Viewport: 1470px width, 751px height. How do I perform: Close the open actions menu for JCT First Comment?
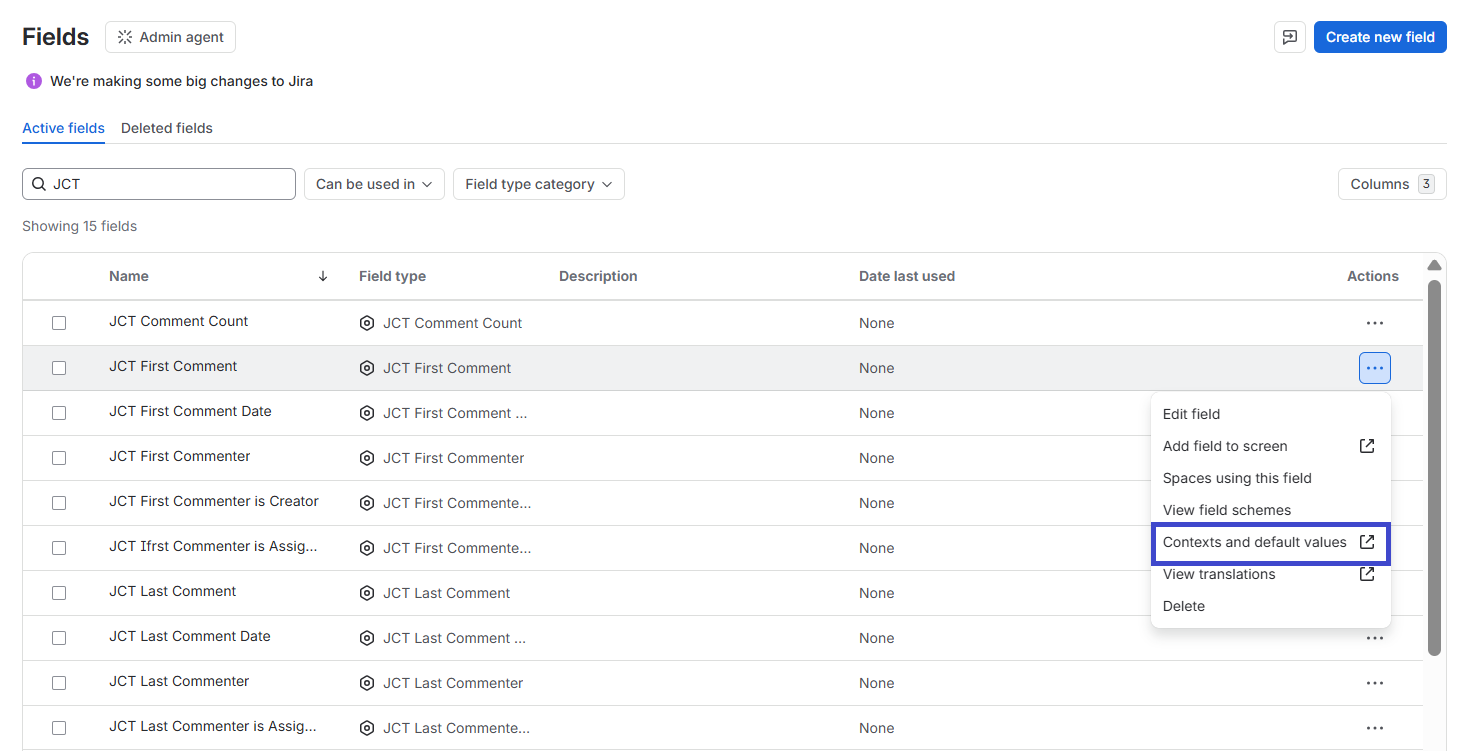tap(1375, 368)
